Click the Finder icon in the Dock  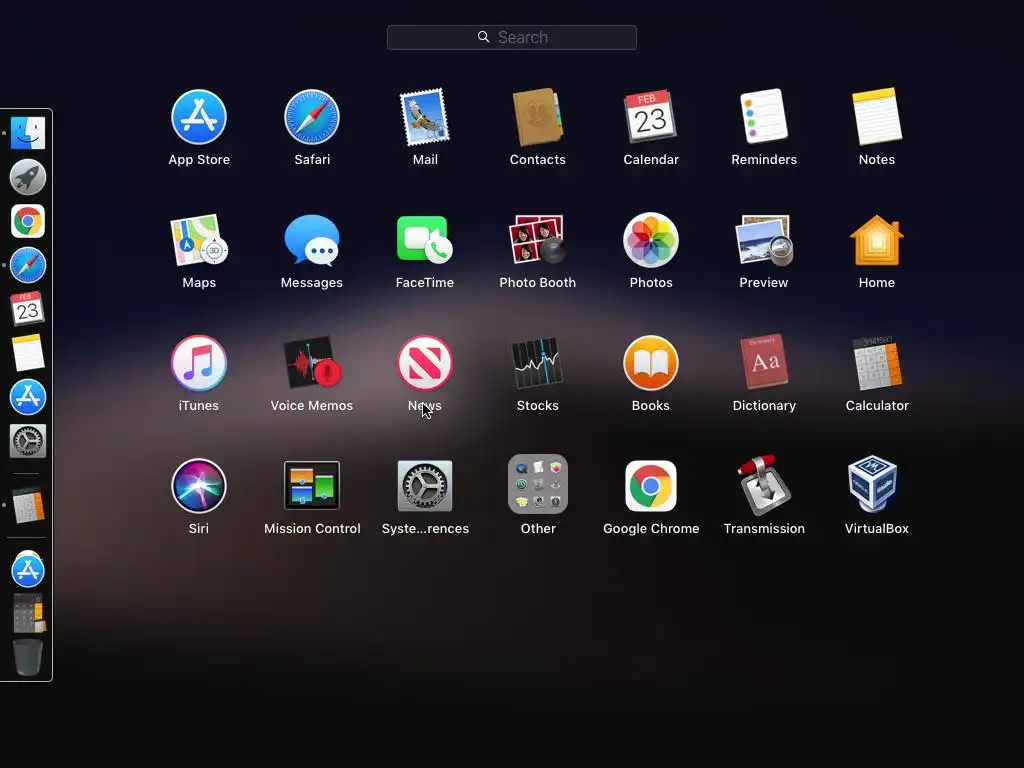tap(27, 133)
